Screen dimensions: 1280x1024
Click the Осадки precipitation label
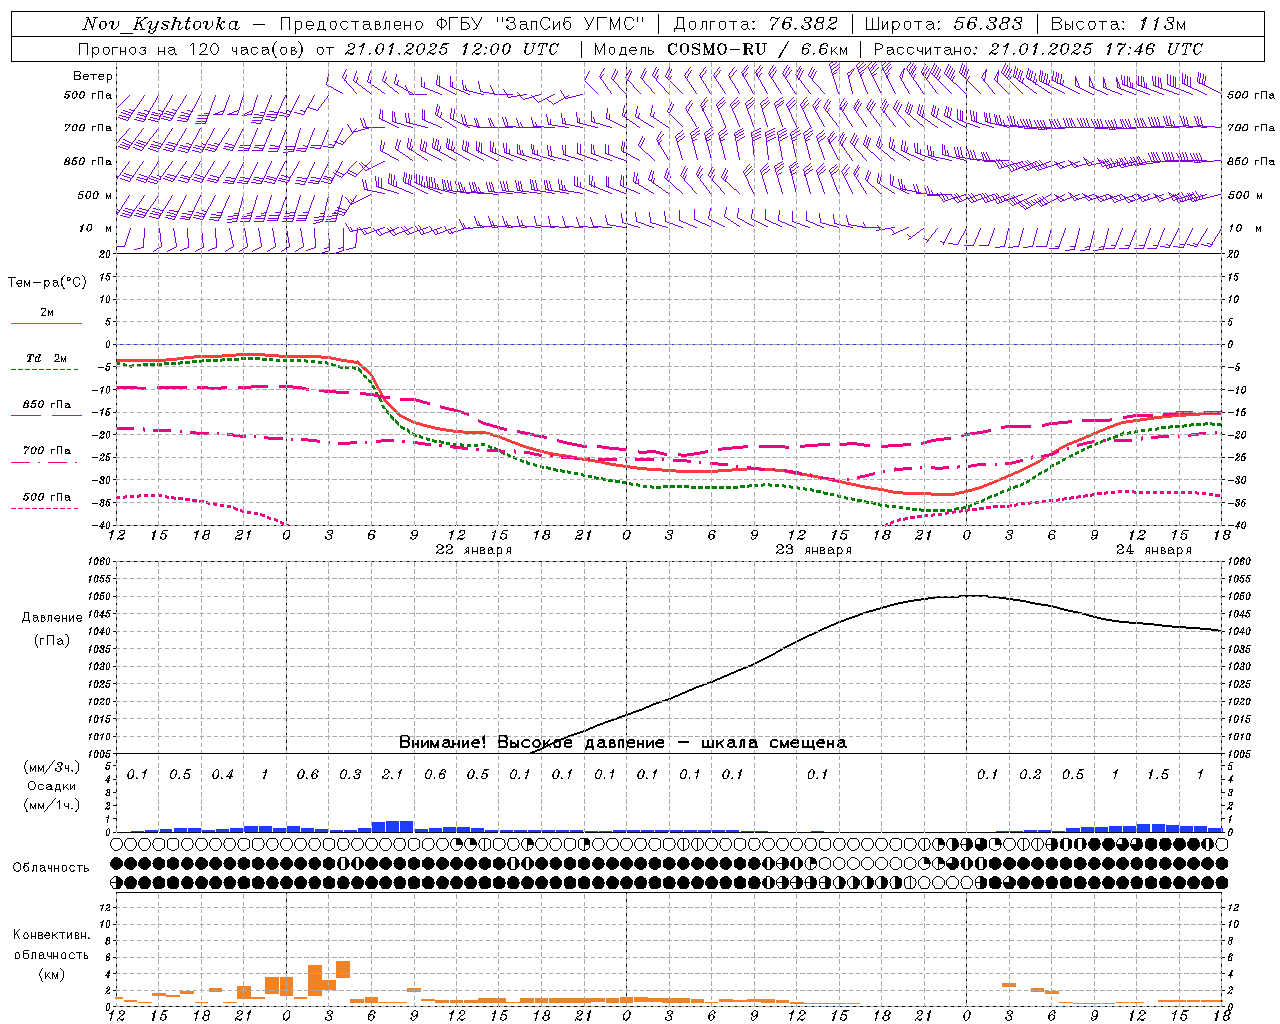[x=52, y=786]
